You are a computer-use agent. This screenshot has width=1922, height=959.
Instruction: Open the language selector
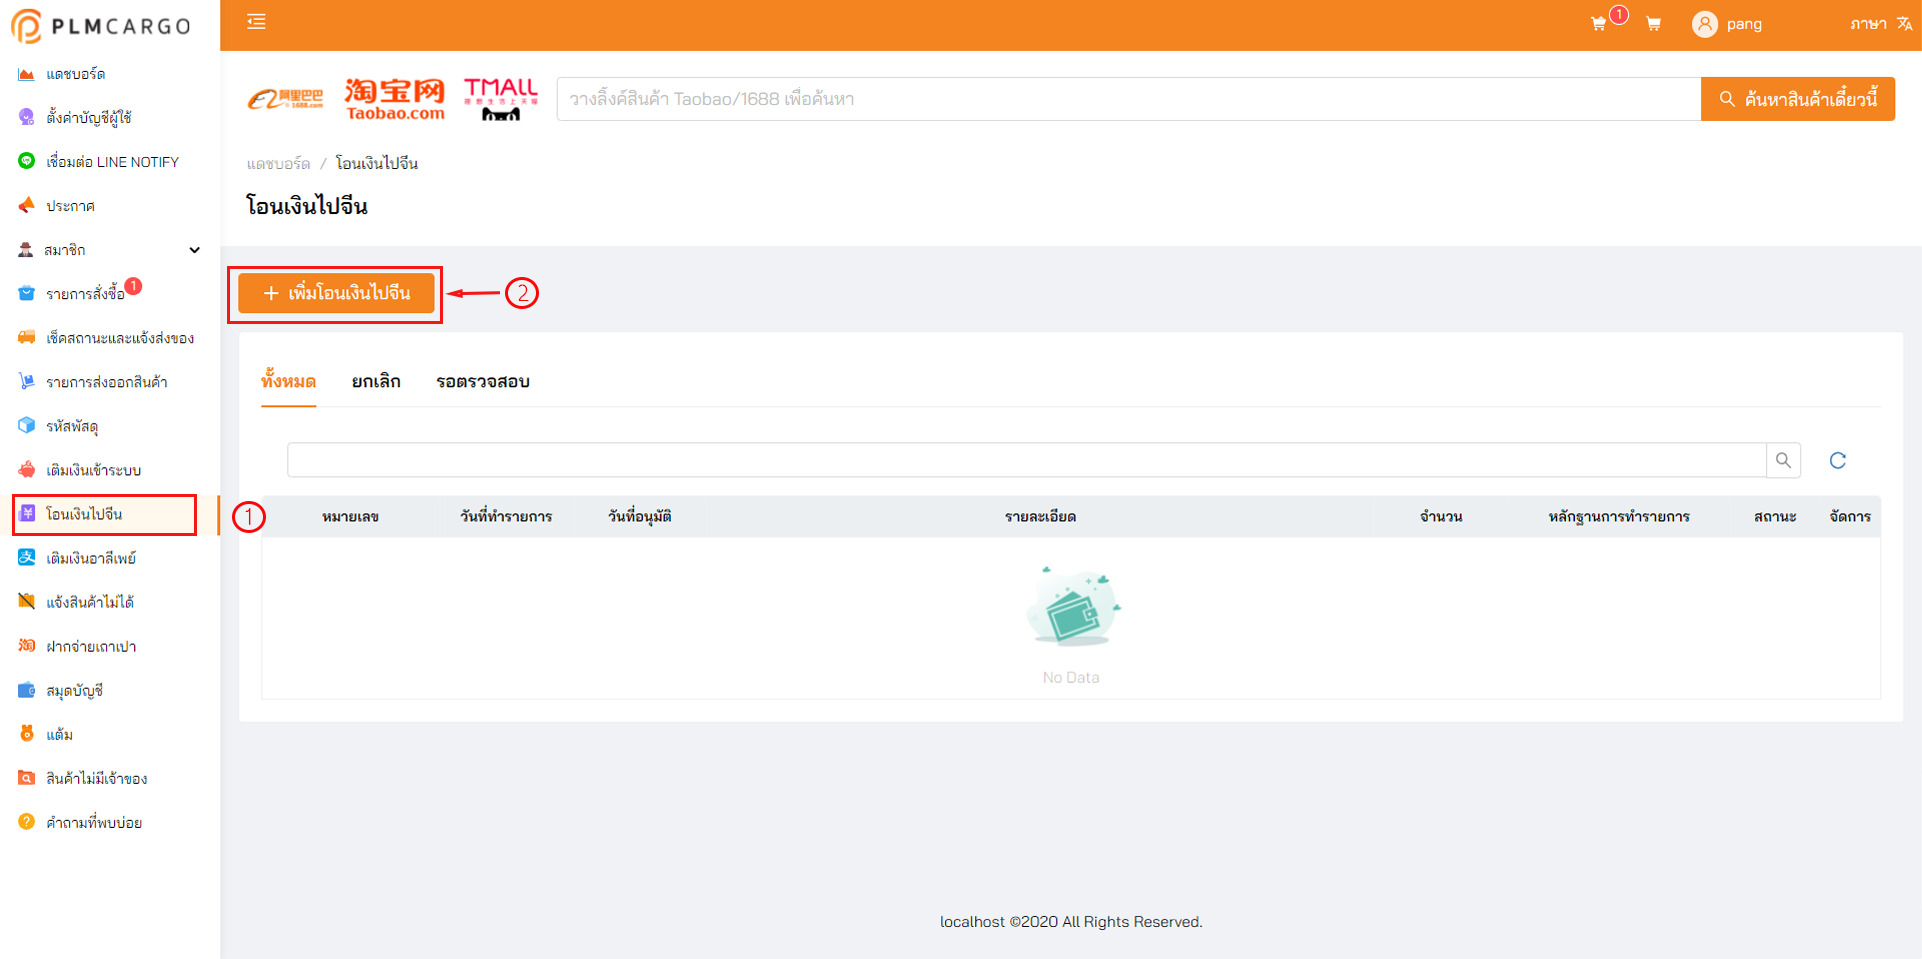(1880, 24)
